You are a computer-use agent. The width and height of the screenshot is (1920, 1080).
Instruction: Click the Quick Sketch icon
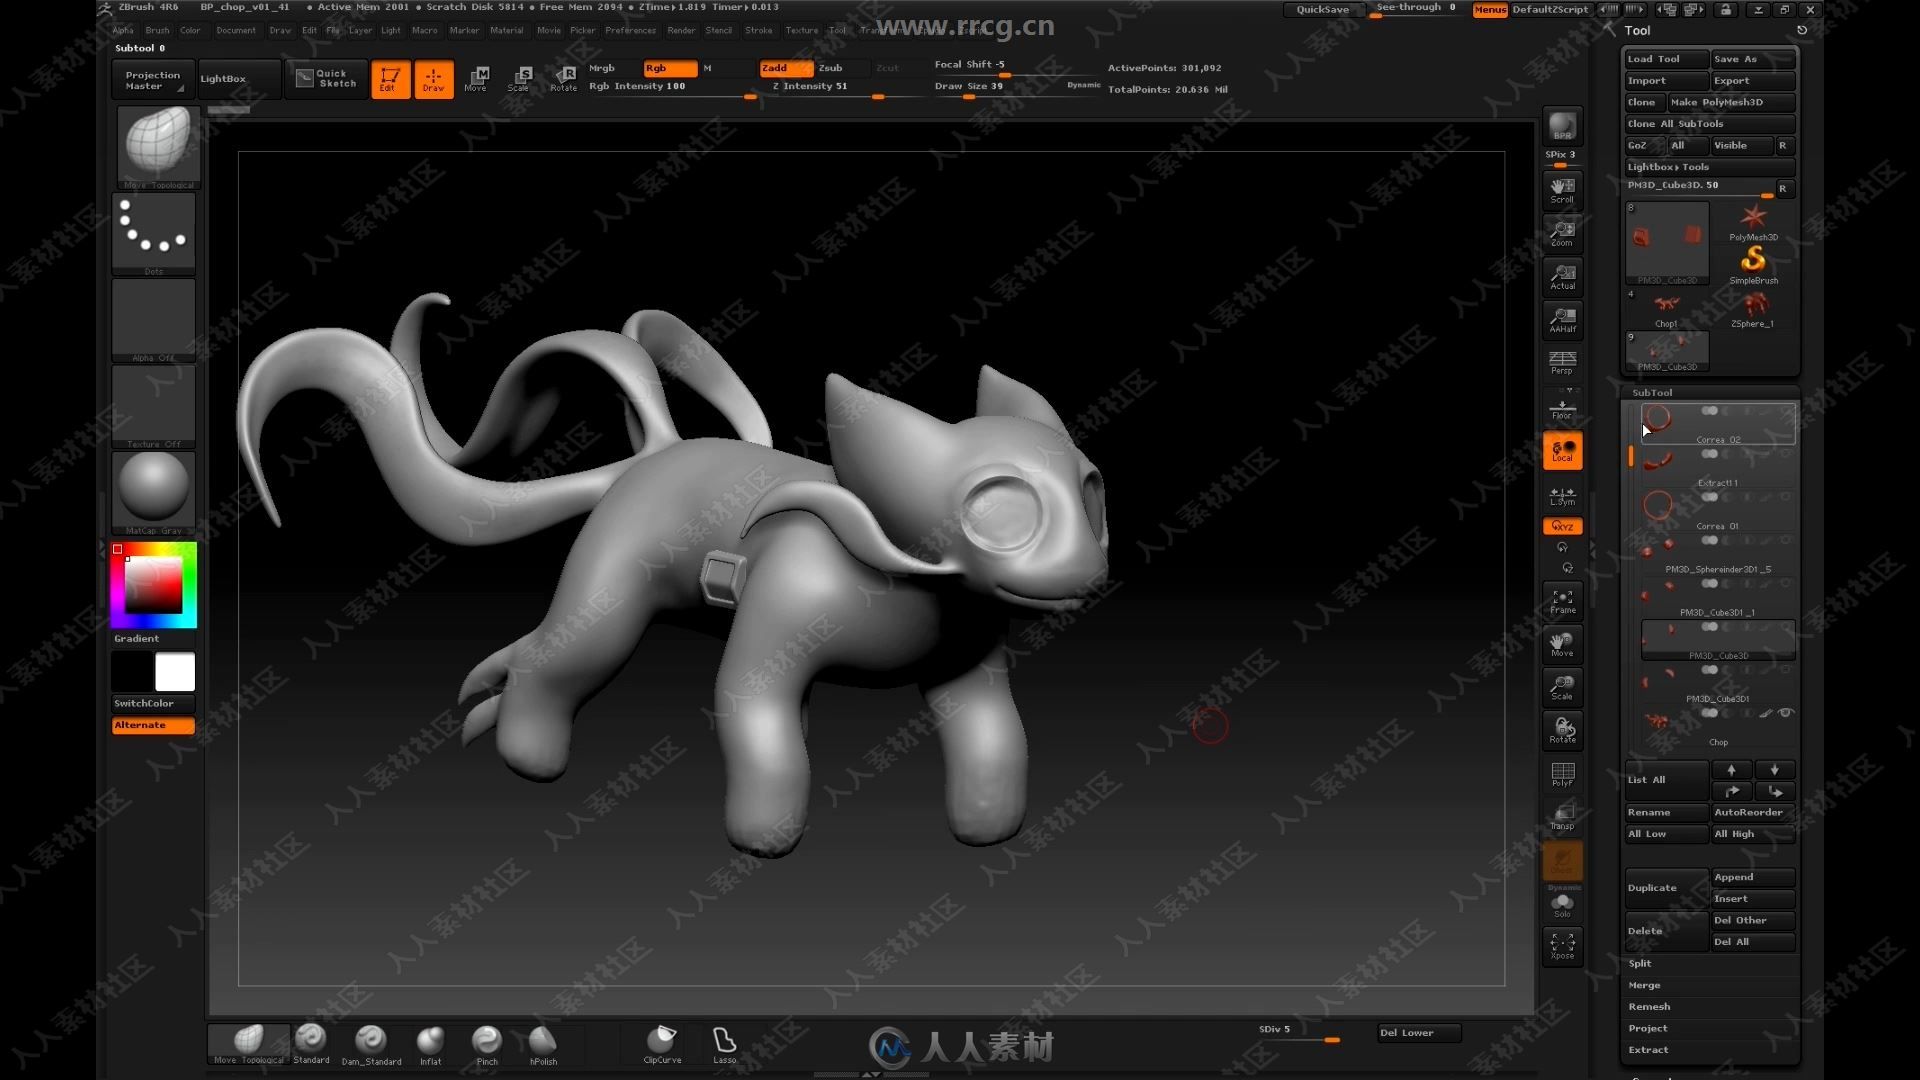pos(326,78)
